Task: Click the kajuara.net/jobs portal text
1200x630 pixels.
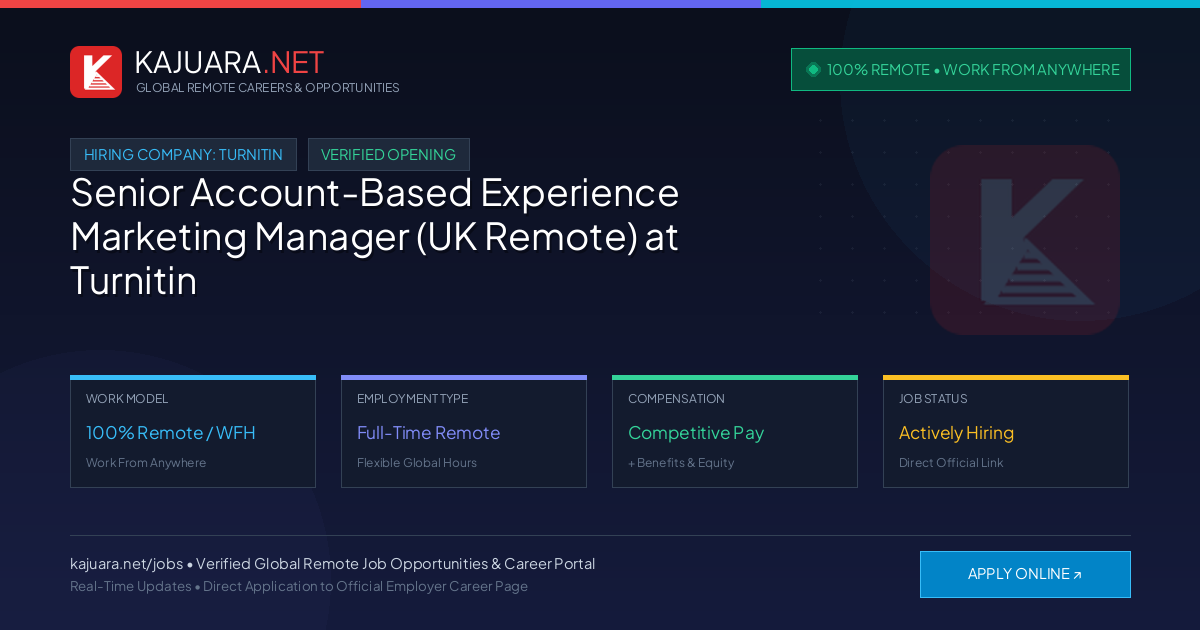Action: 332,564
